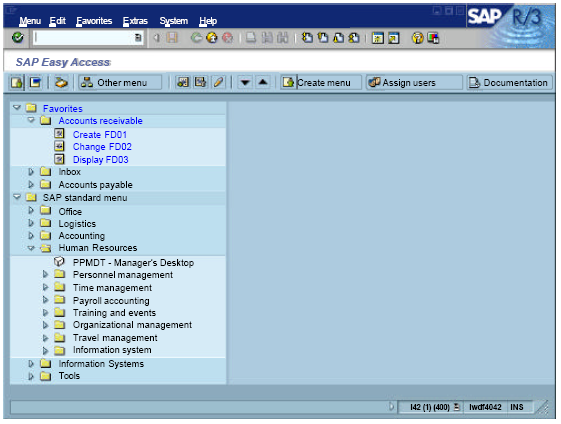Open the command field history dropdown
Viewport: 561px width, 424px height.
coord(138,38)
